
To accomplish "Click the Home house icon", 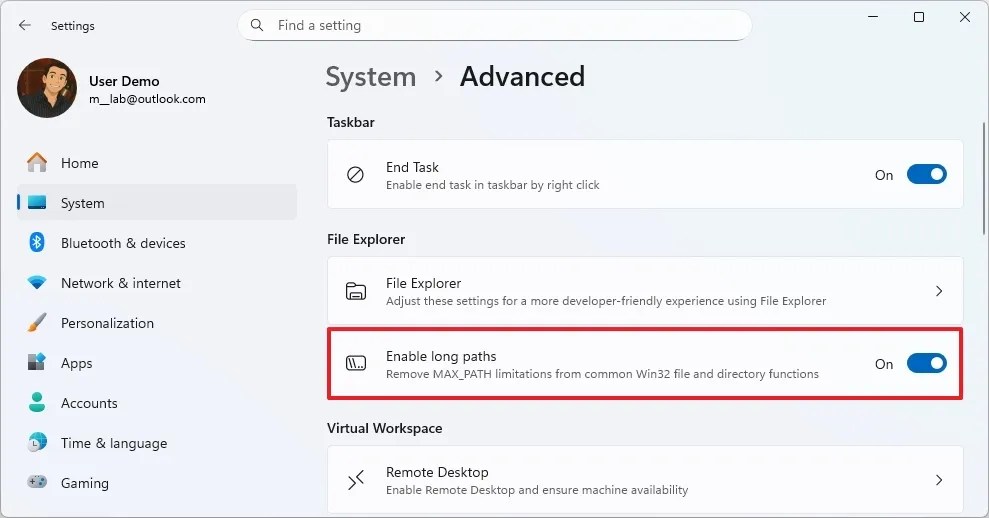I will coord(37,163).
